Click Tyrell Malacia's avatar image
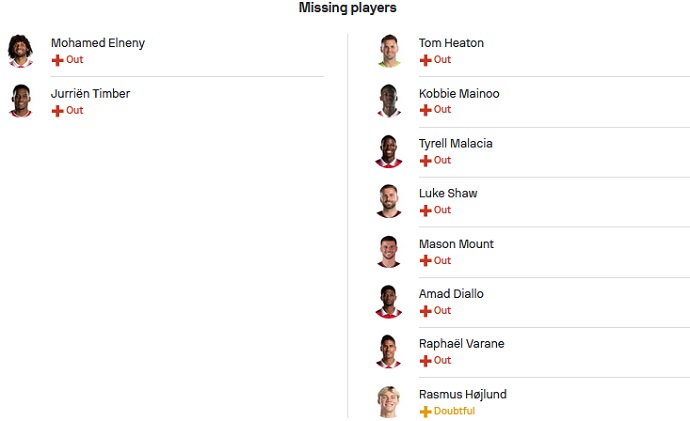Image resolution: width=690 pixels, height=421 pixels. point(389,150)
